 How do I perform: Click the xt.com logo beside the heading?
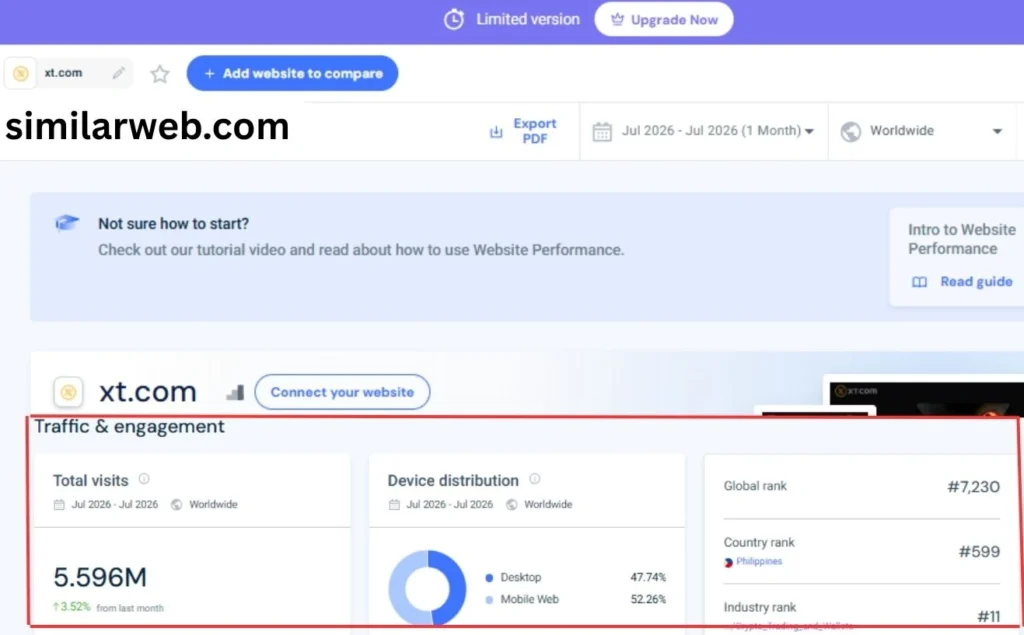(x=68, y=392)
